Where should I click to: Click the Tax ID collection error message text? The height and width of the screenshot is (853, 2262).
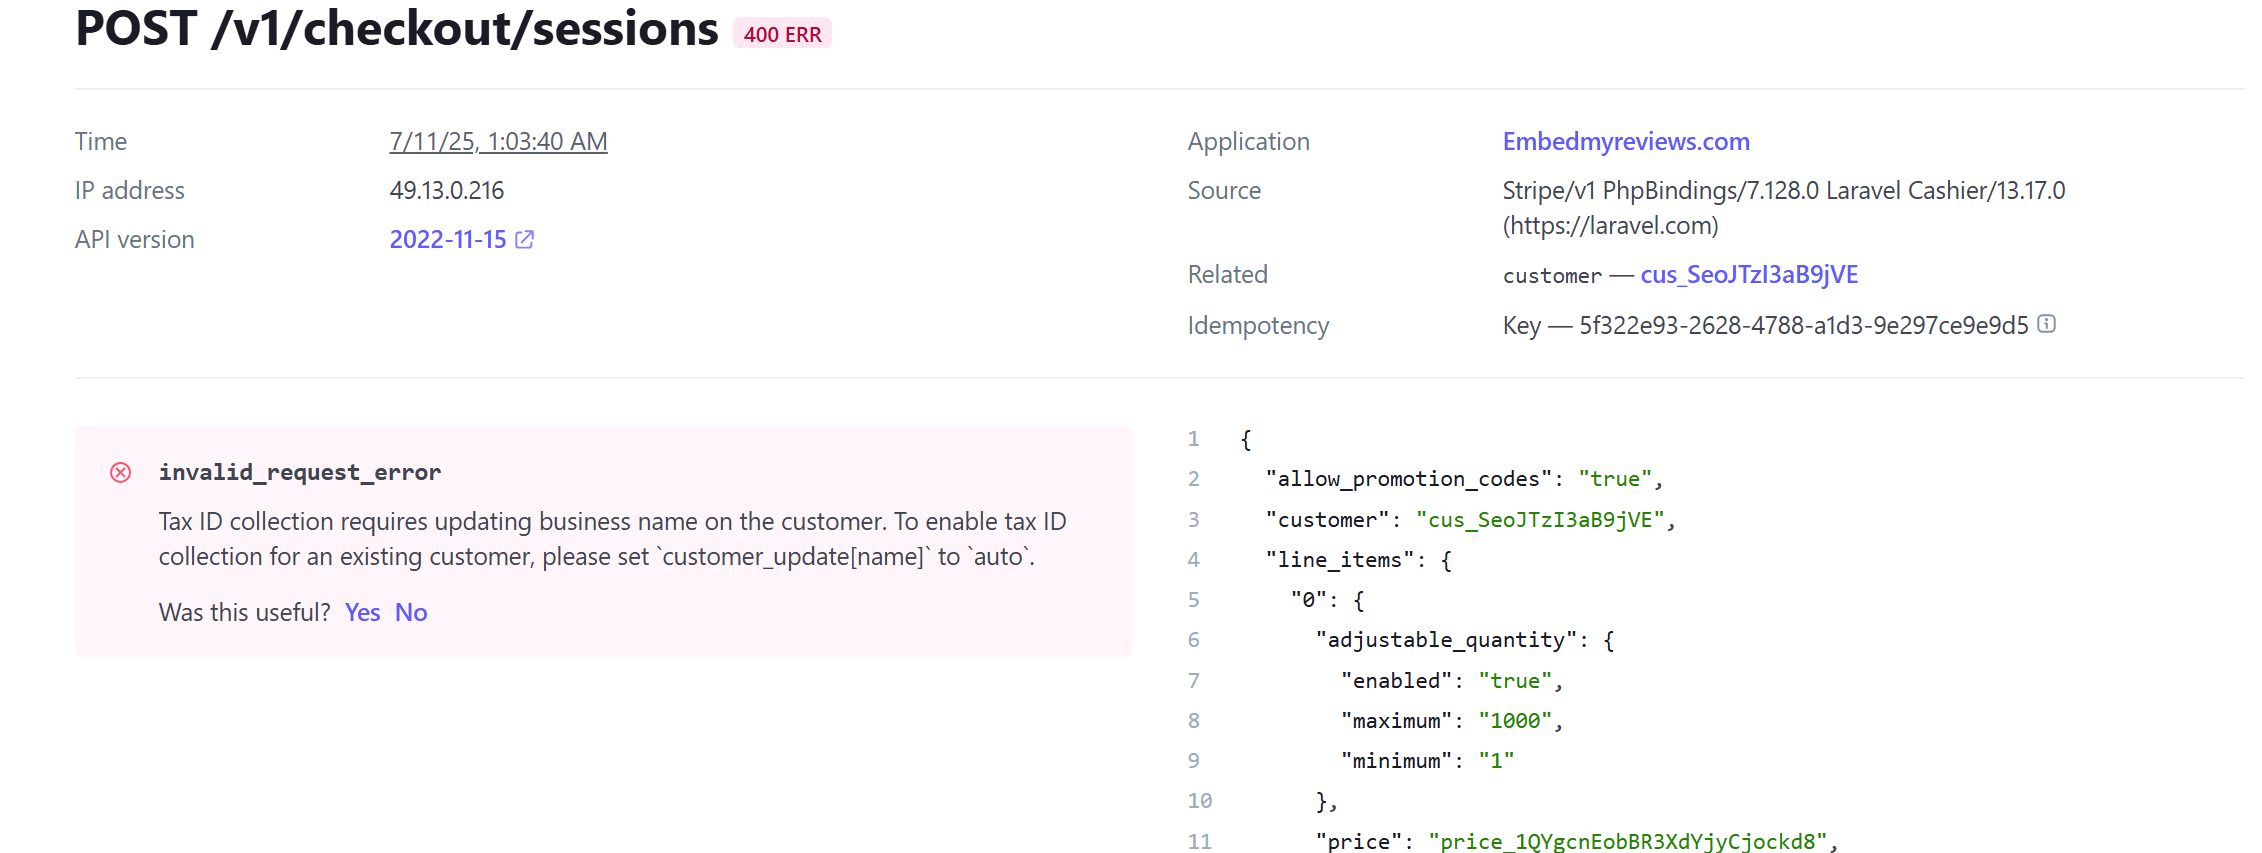[612, 539]
